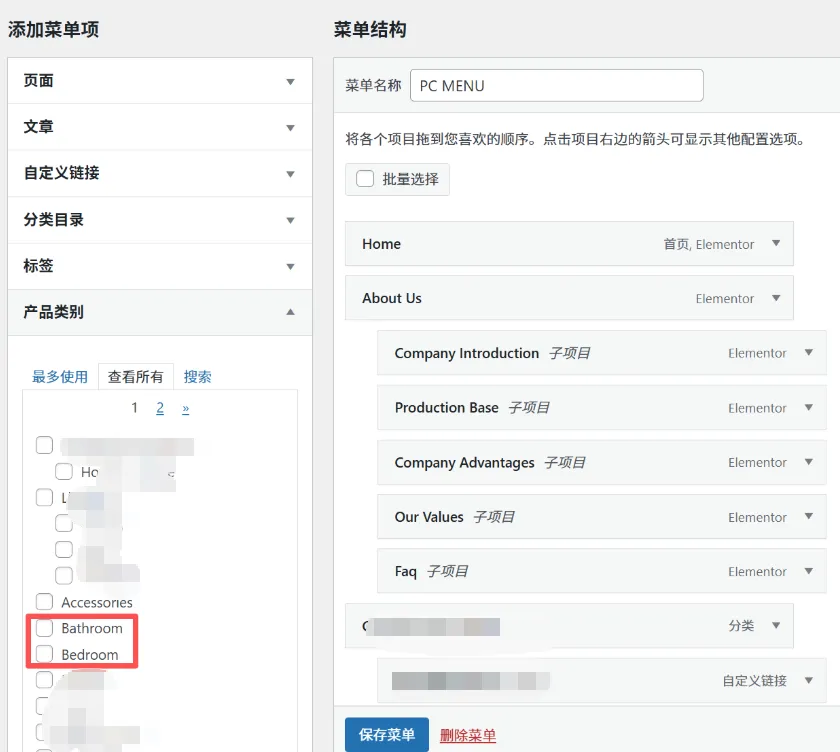840x752 pixels.
Task: Switch to the 最多使用 tab
Action: pos(58,376)
